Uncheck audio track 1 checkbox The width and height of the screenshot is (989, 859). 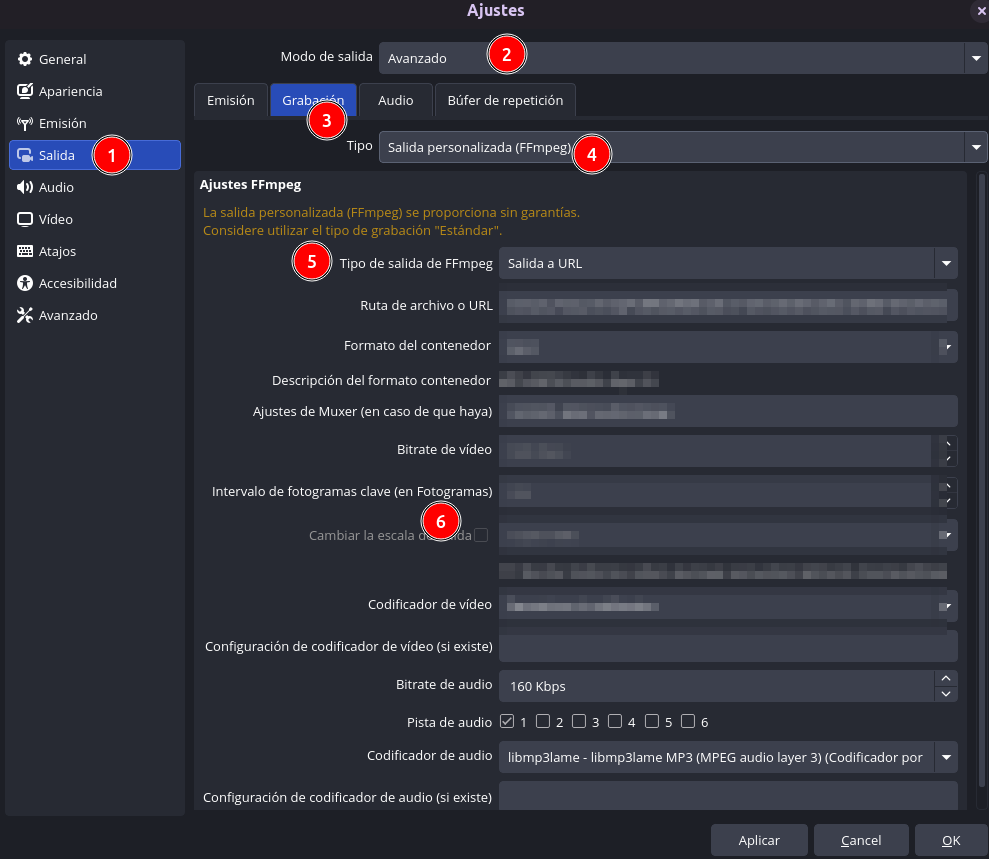506,721
